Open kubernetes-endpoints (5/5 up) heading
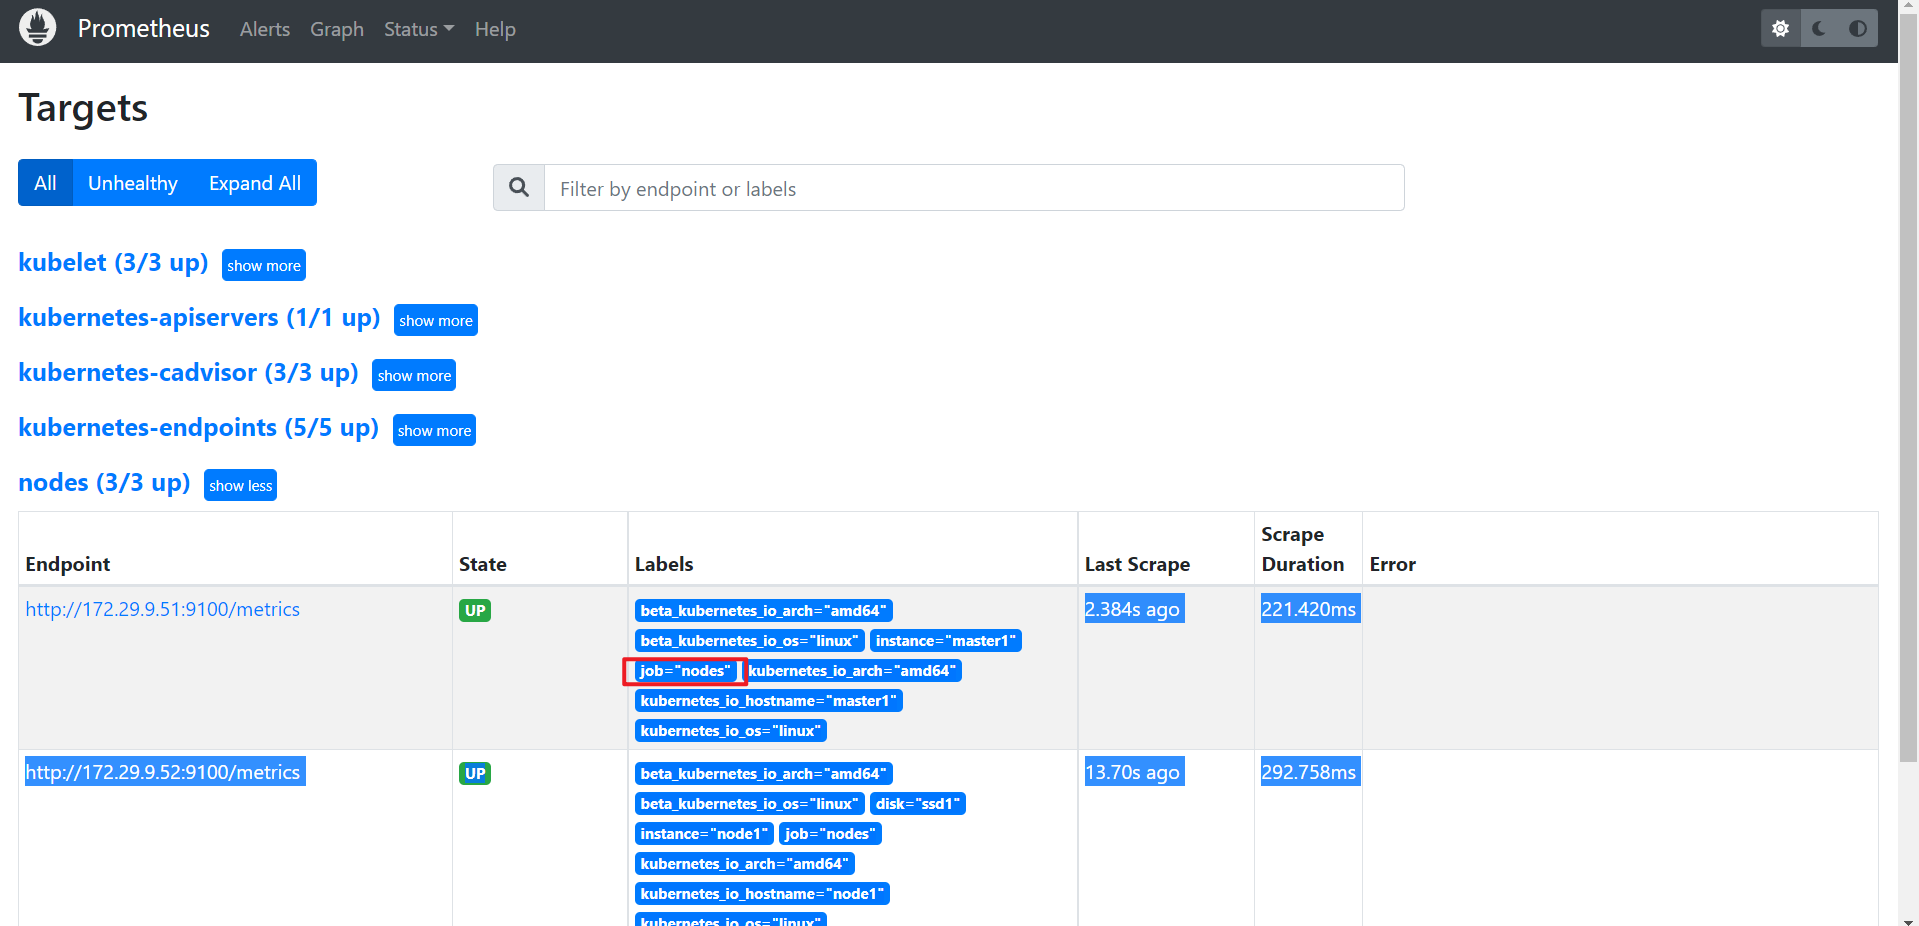Screen dimensions: 1919x926 click(198, 427)
